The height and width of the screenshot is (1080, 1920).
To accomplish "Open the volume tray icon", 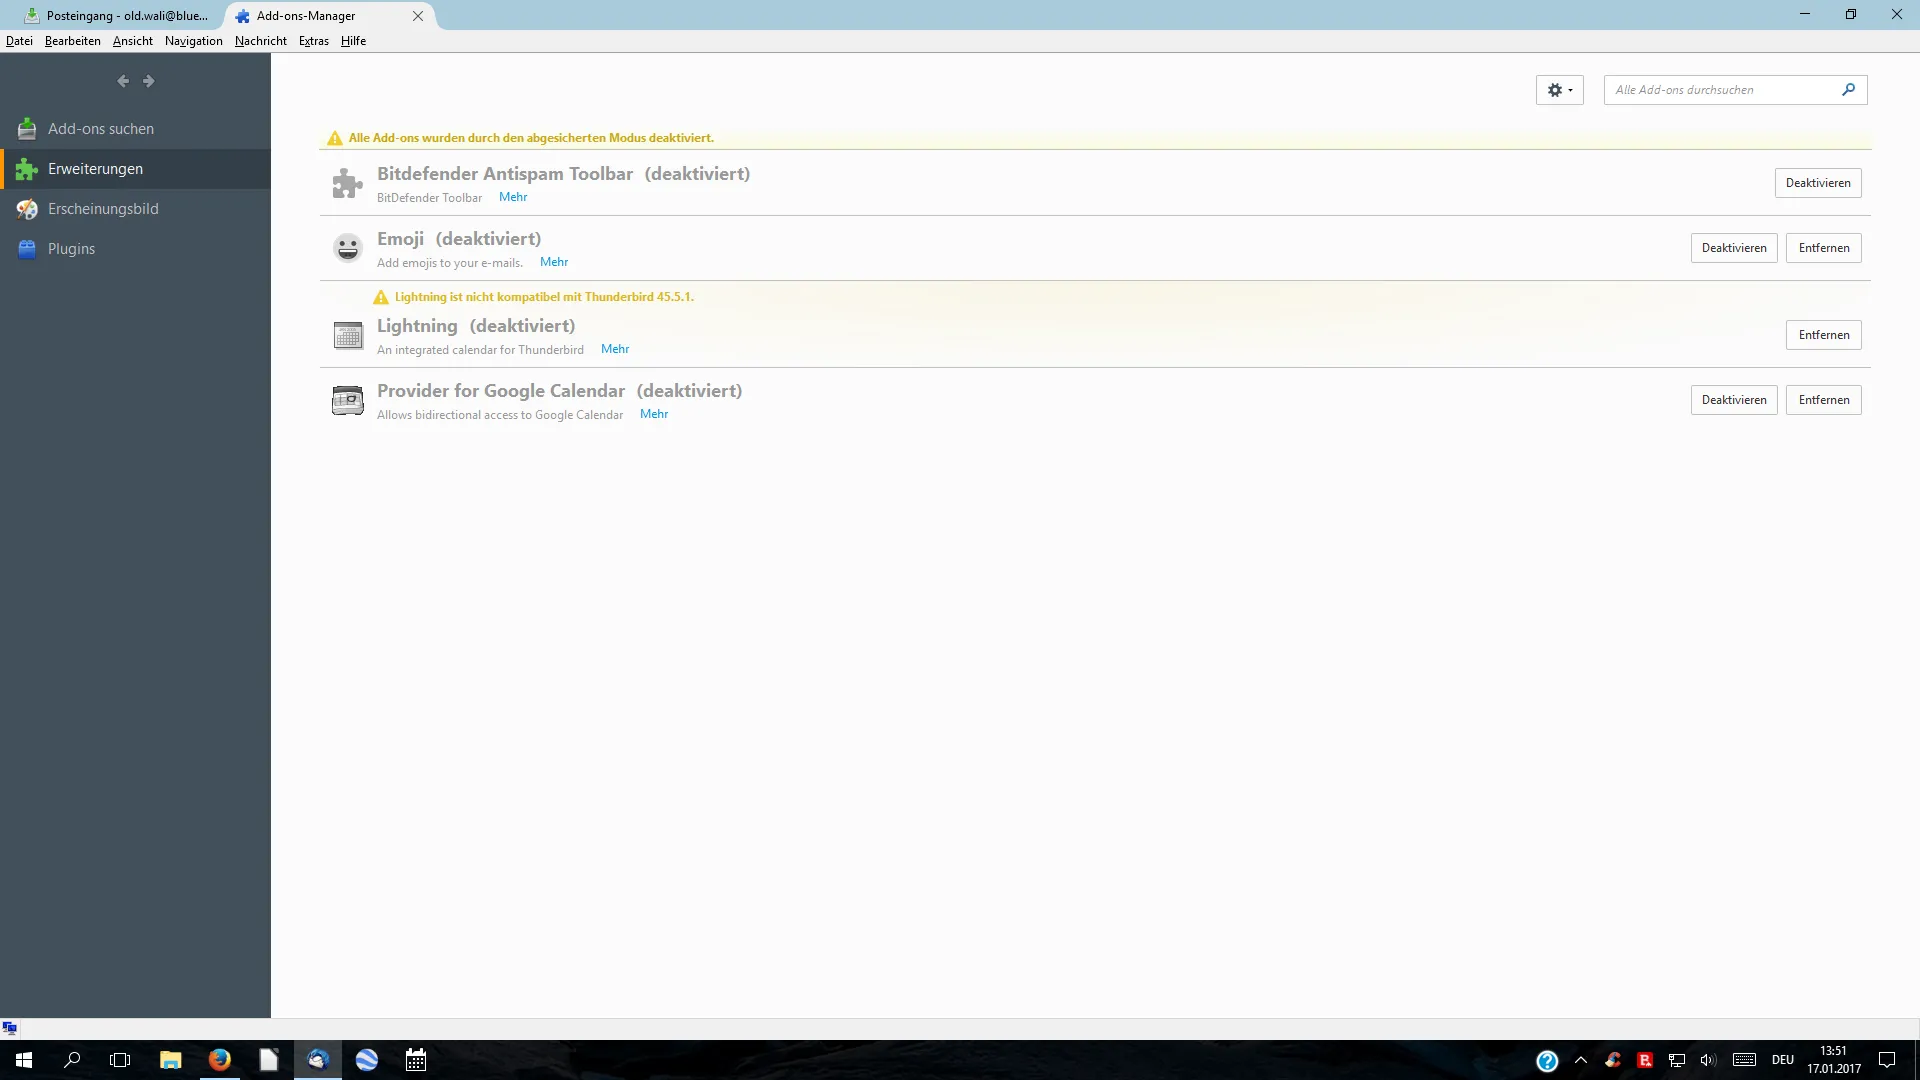I will pyautogui.click(x=1708, y=1061).
